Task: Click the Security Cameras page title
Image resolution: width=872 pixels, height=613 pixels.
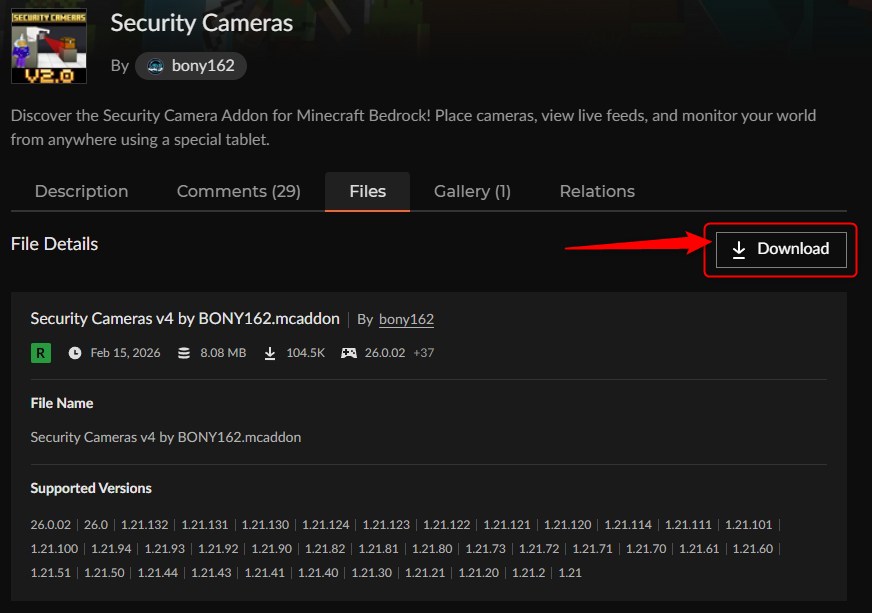Action: [201, 23]
